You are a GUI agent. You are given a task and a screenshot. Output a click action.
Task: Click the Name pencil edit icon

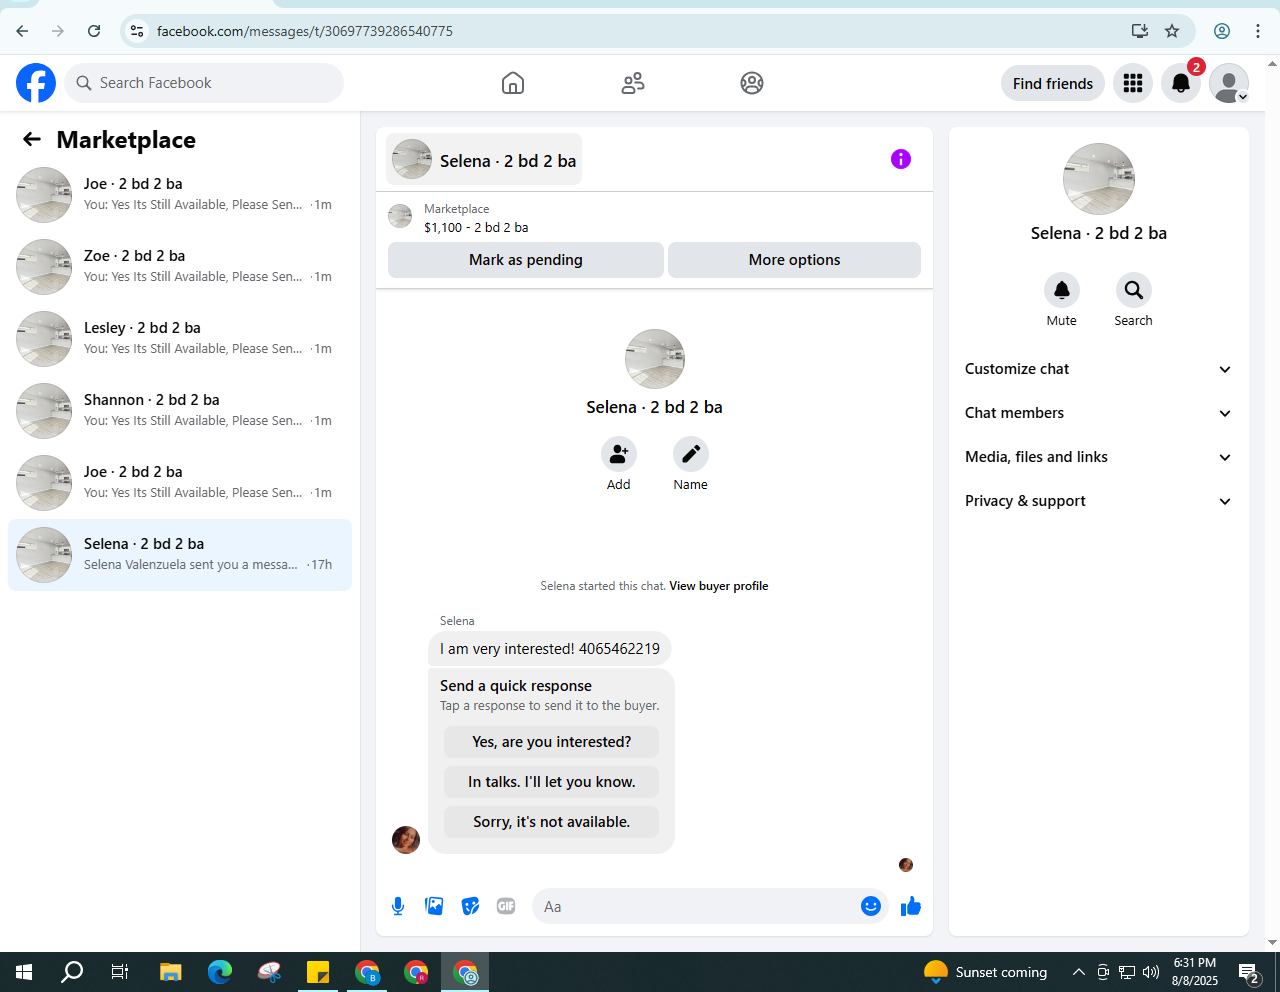coord(691,454)
